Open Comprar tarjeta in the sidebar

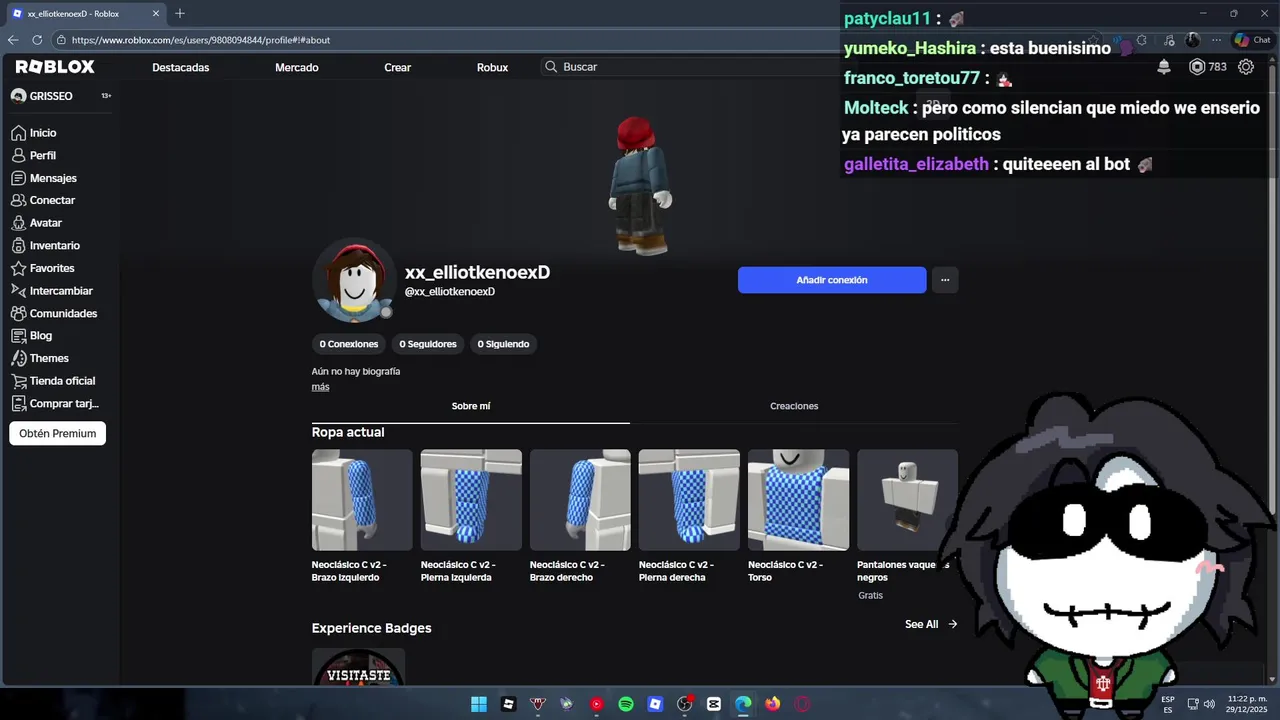55,404
